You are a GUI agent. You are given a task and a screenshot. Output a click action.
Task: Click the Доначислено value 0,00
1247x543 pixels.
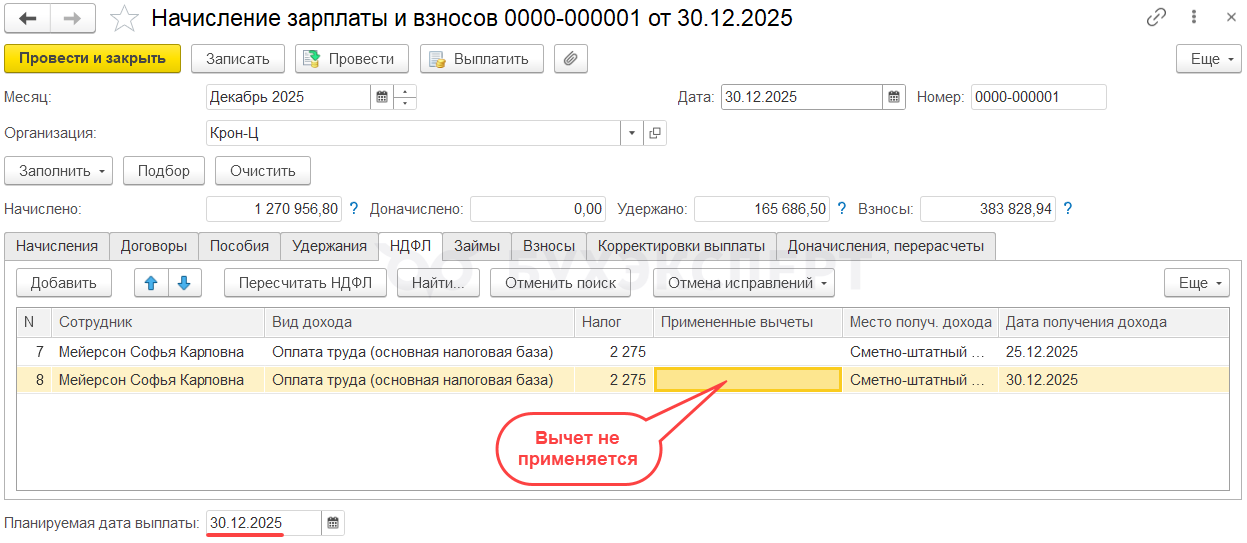(538, 208)
